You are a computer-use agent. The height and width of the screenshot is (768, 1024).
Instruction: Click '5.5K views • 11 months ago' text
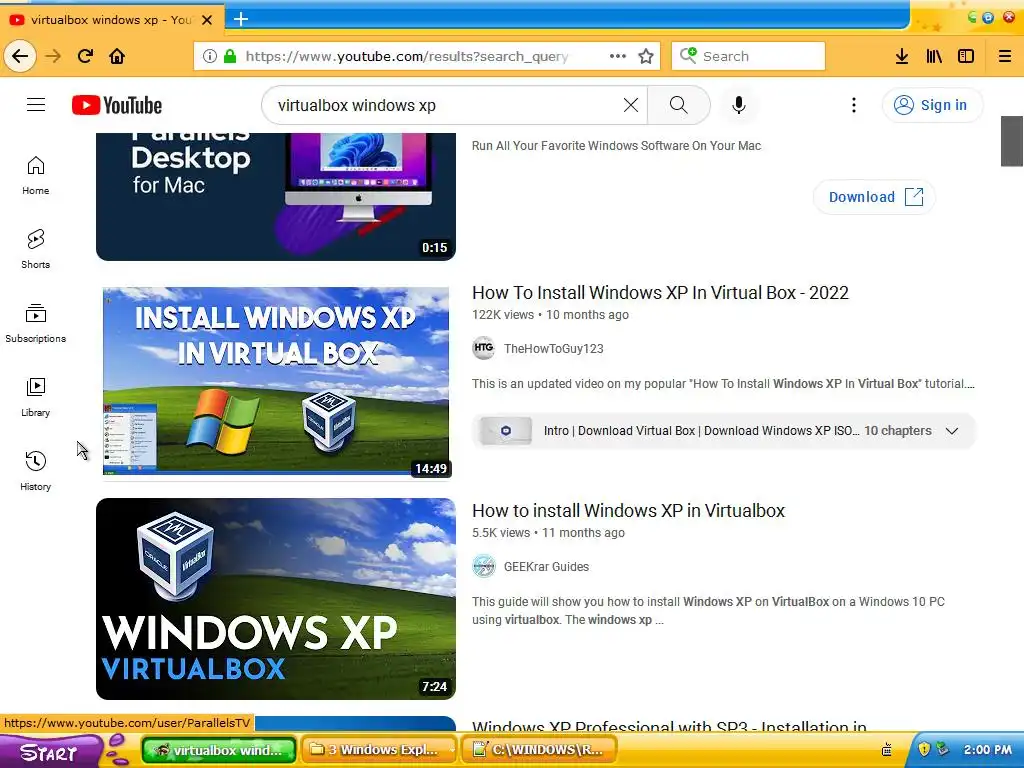point(549,533)
